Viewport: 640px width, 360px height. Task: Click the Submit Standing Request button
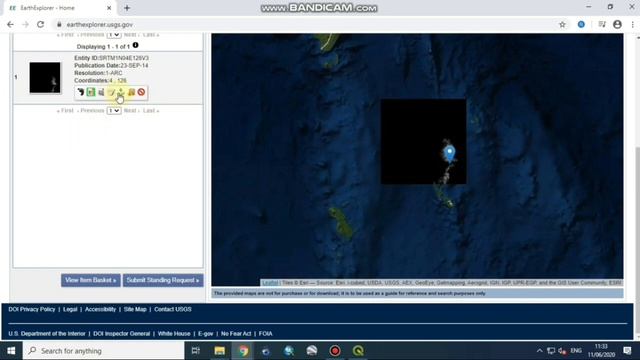163,280
